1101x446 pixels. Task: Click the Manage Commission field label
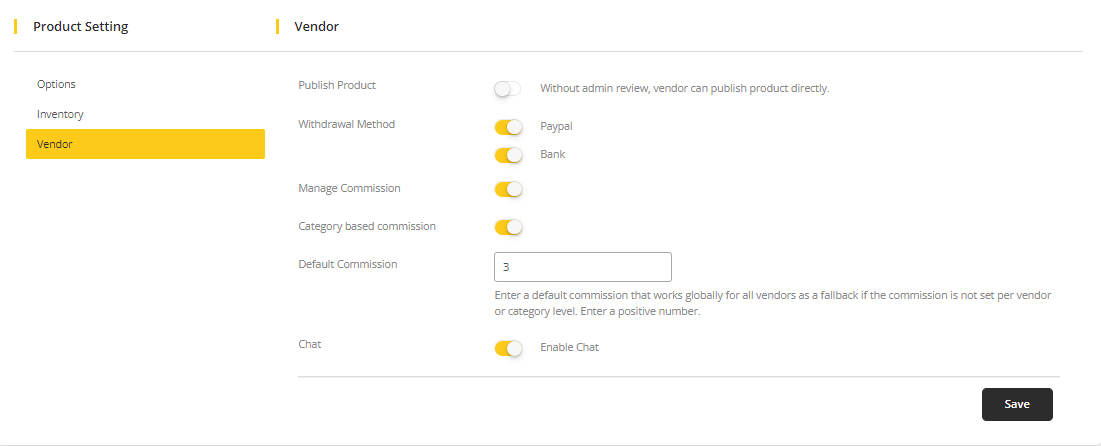349,188
